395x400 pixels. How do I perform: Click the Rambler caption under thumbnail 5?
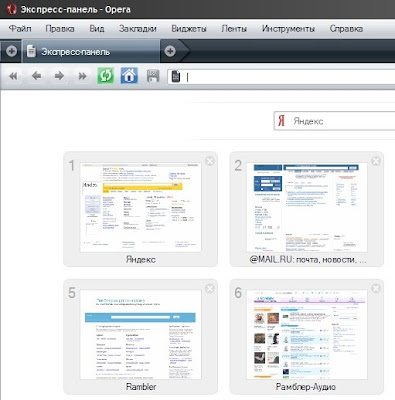tap(141, 387)
